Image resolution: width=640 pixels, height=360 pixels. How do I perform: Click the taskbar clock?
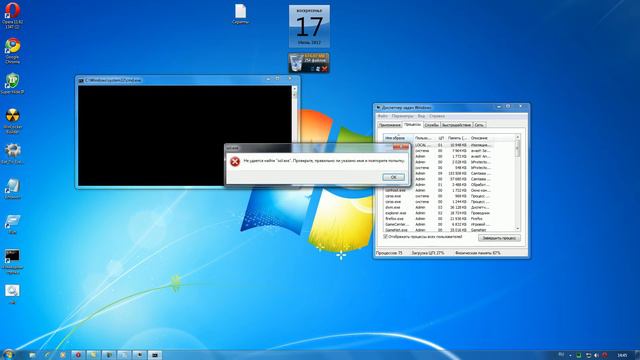[622, 356]
